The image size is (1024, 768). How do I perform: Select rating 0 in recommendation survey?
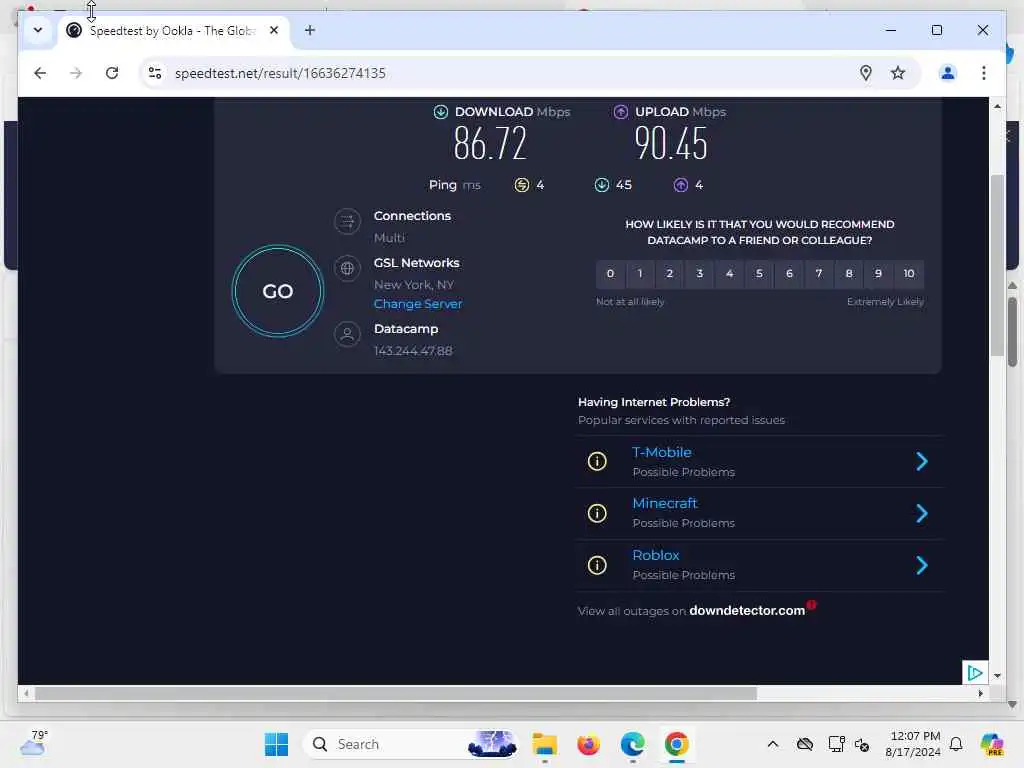[610, 274]
